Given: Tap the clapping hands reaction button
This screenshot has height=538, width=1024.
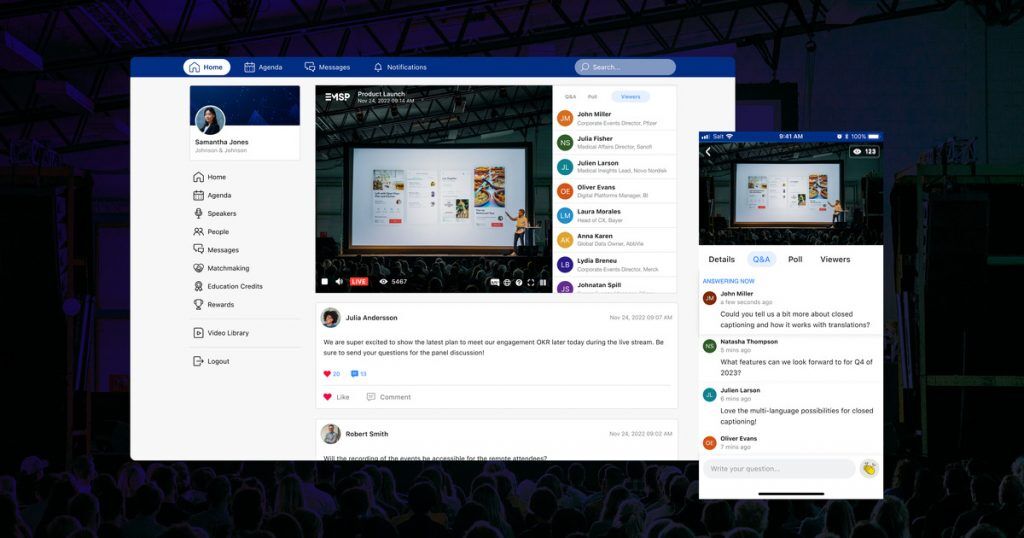Looking at the screenshot, I should click(869, 469).
